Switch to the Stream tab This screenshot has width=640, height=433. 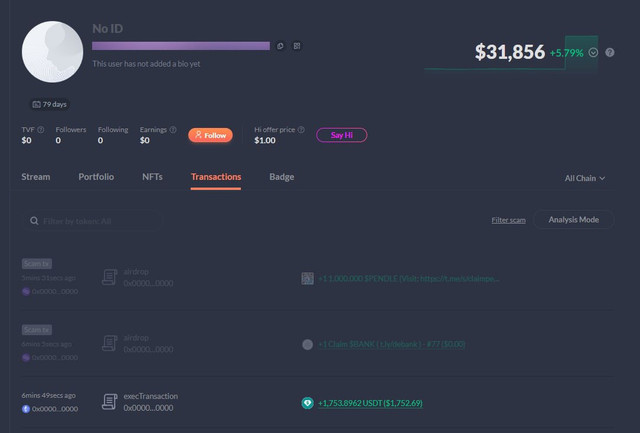tap(36, 177)
